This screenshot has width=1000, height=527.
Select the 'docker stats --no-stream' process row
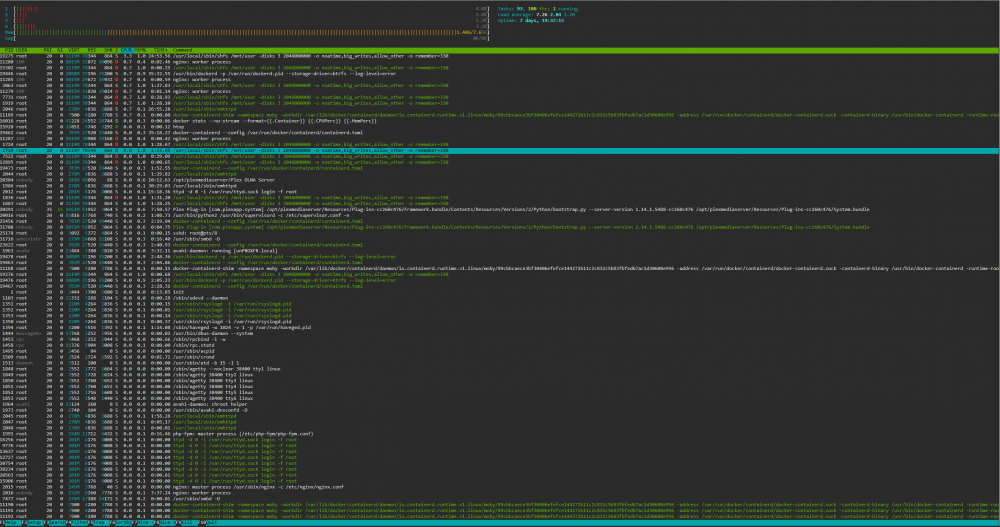pyautogui.click(x=500, y=121)
